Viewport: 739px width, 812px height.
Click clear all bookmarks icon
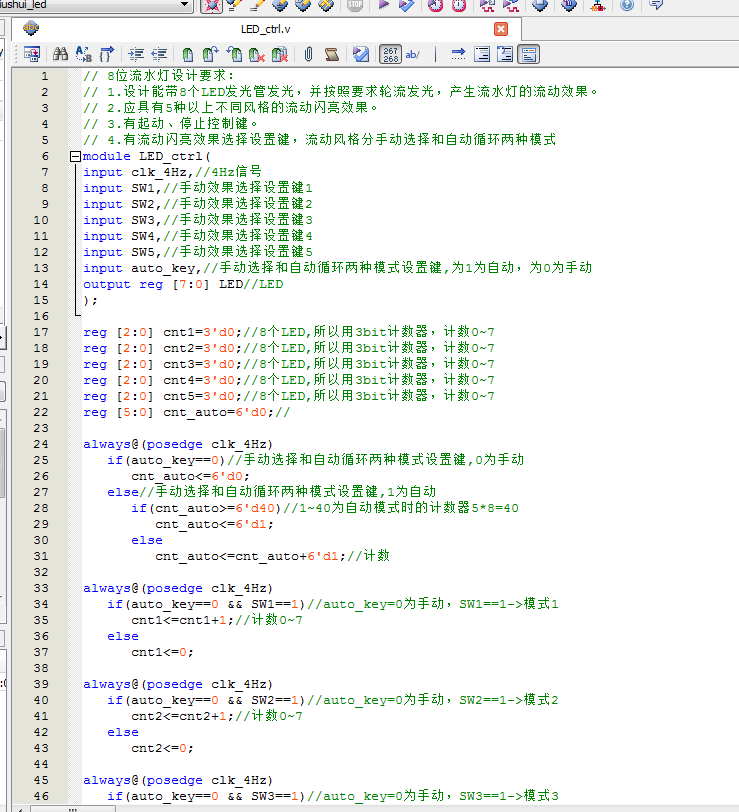pos(281,54)
